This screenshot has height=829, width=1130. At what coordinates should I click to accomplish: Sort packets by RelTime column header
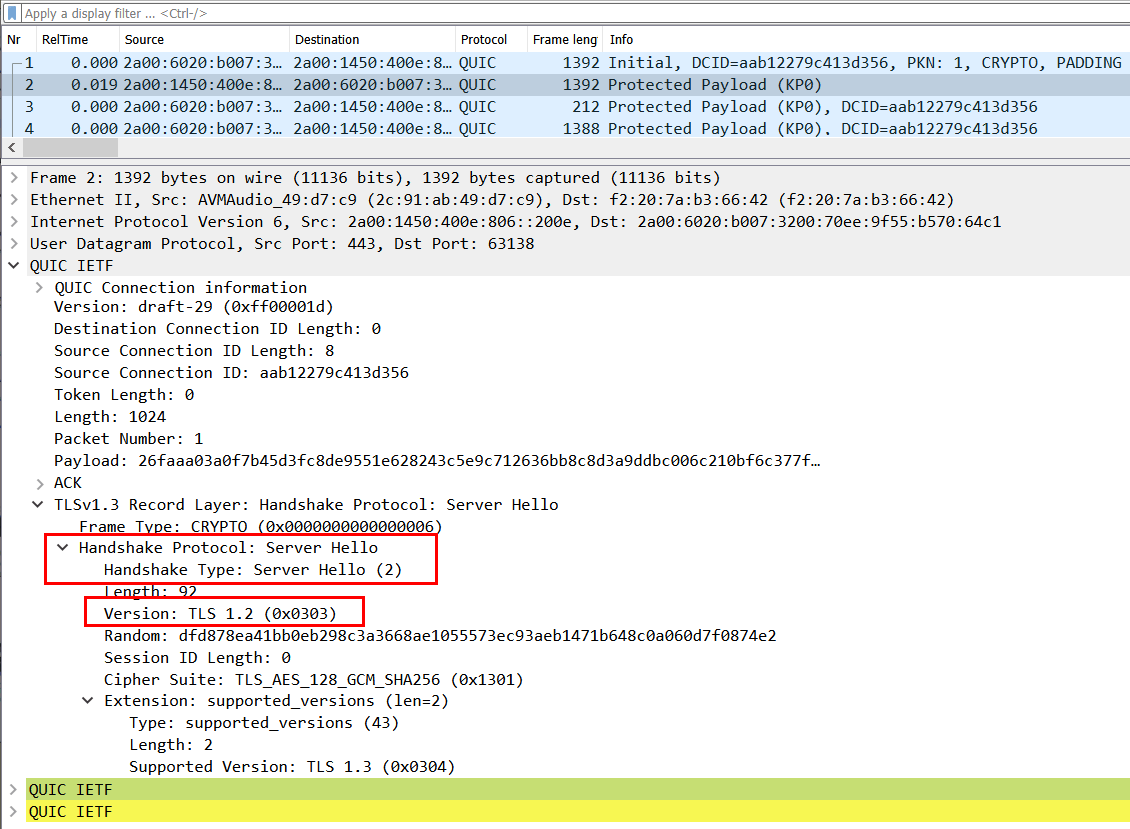(77, 40)
